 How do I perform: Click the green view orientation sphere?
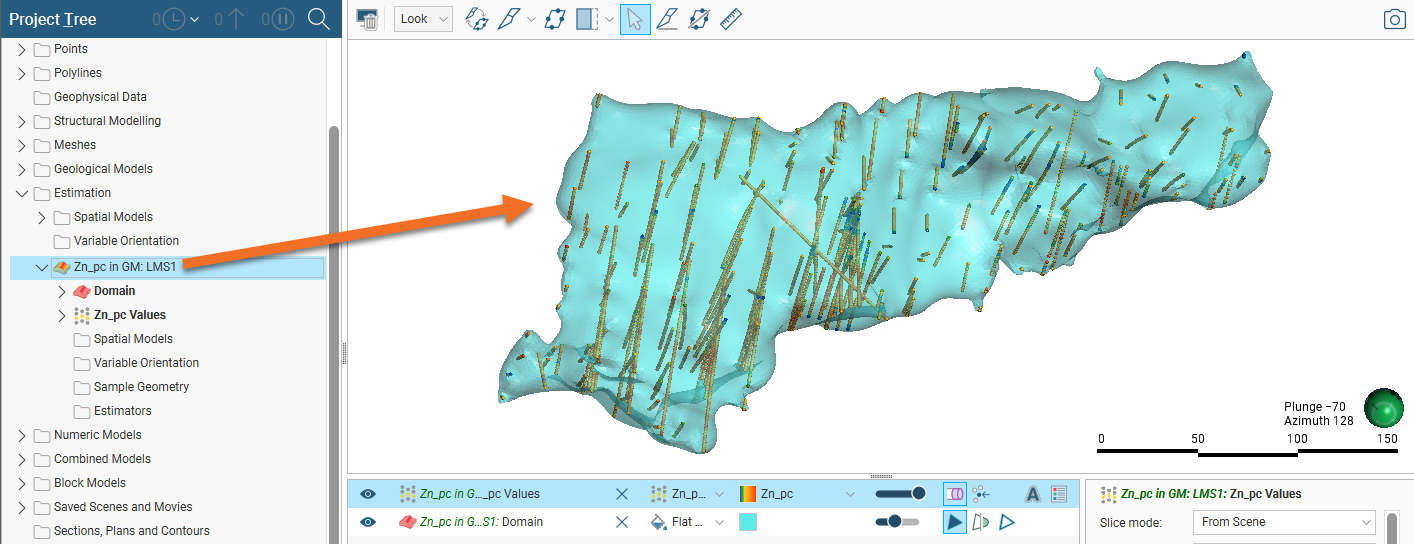[x=1385, y=409]
